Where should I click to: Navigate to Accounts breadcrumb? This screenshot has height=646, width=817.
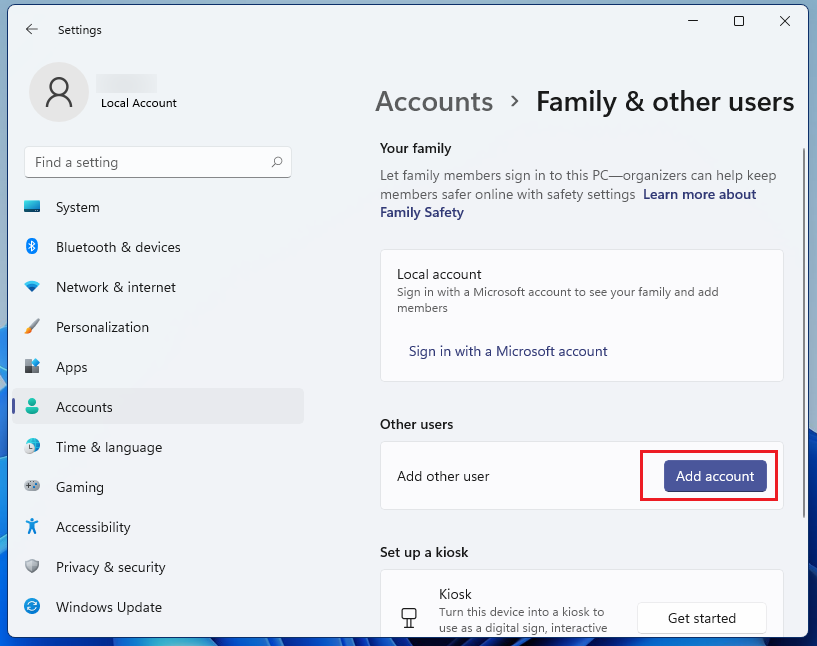pyautogui.click(x=434, y=101)
